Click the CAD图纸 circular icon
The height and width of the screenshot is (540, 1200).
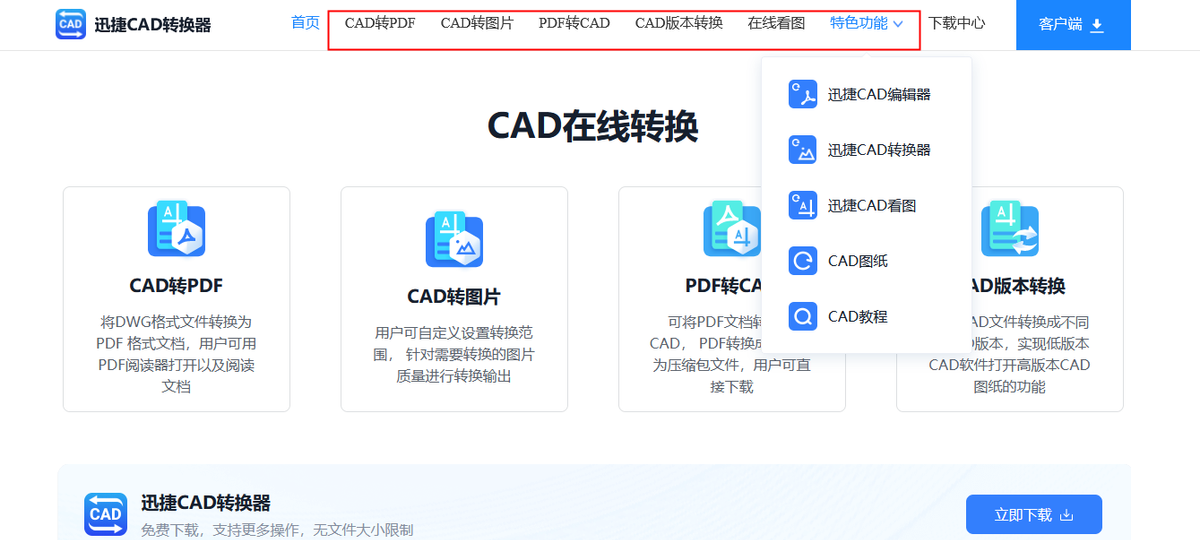802,261
